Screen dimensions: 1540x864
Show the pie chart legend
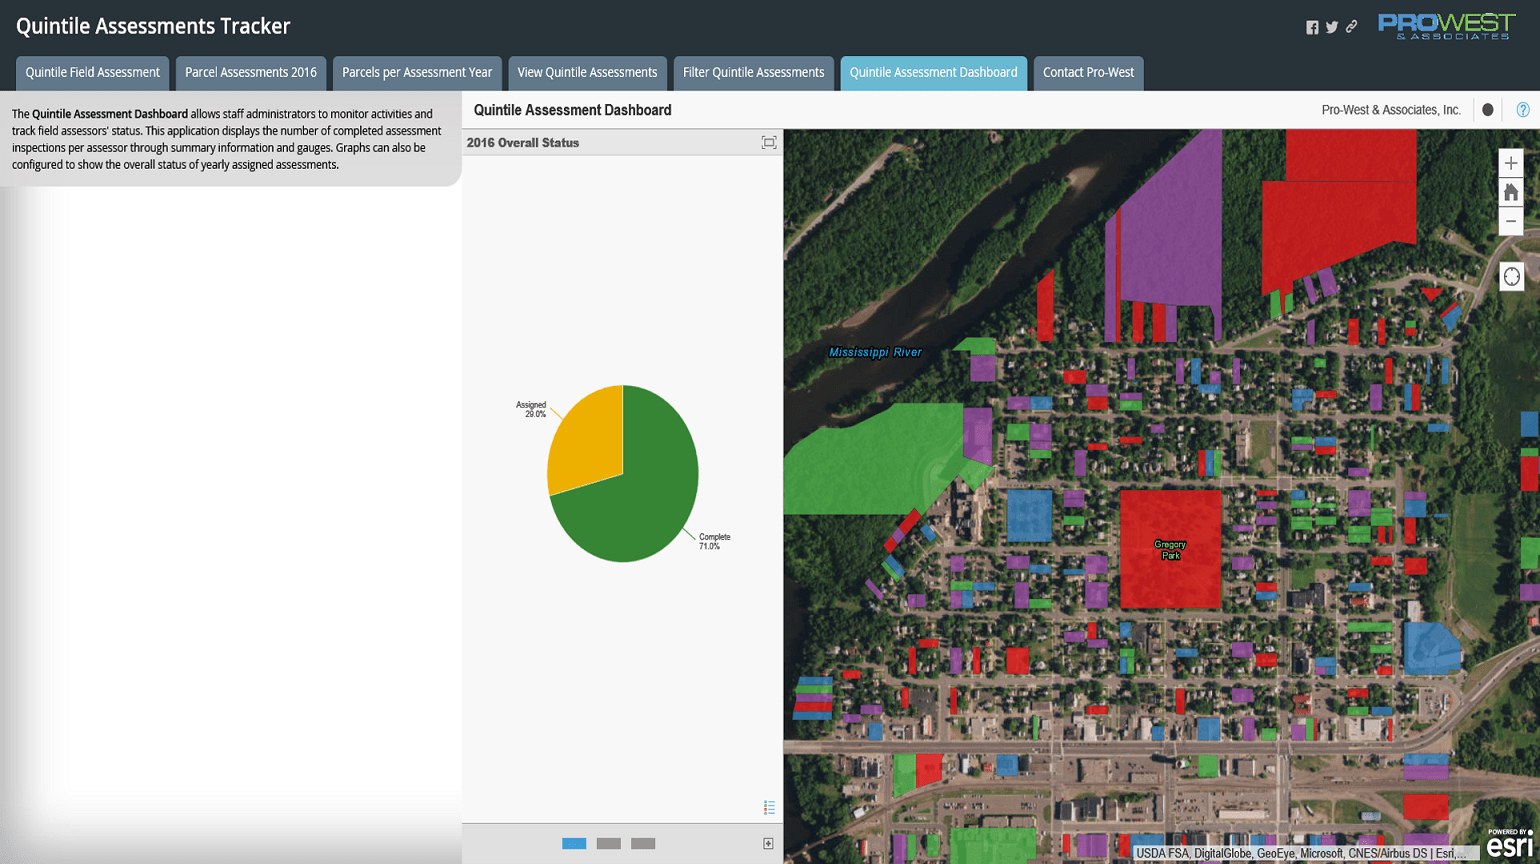769,807
